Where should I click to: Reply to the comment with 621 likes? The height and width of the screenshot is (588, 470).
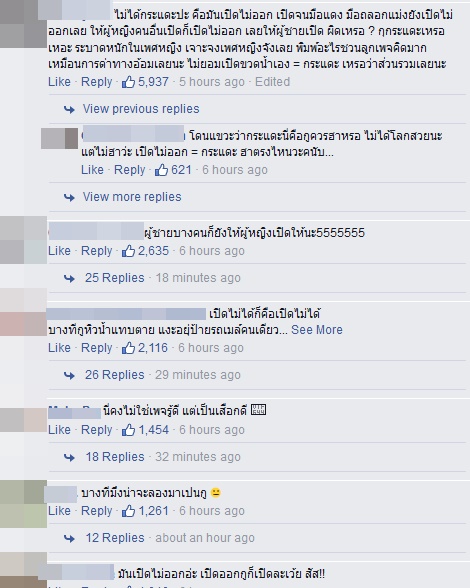pyautogui.click(x=129, y=170)
